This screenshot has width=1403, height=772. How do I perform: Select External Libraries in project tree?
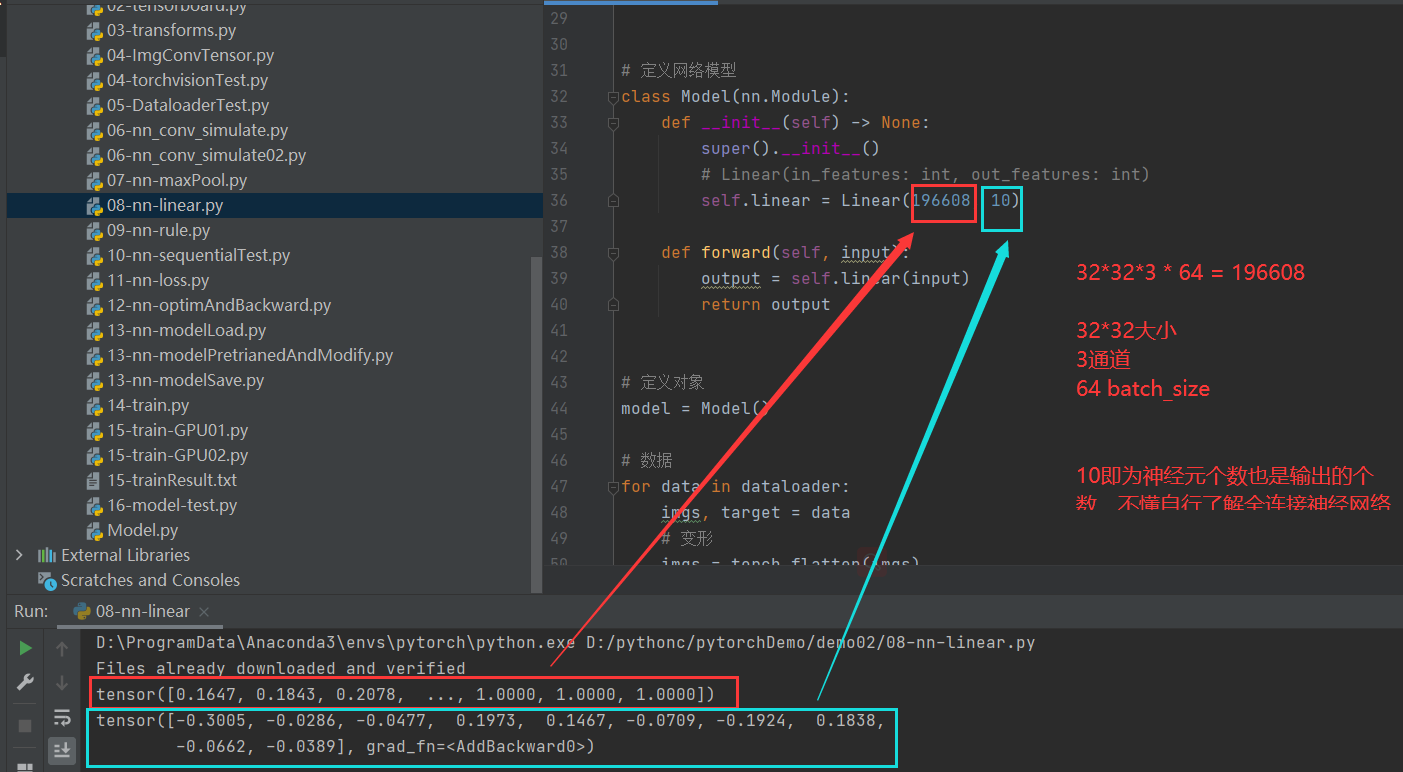point(125,555)
